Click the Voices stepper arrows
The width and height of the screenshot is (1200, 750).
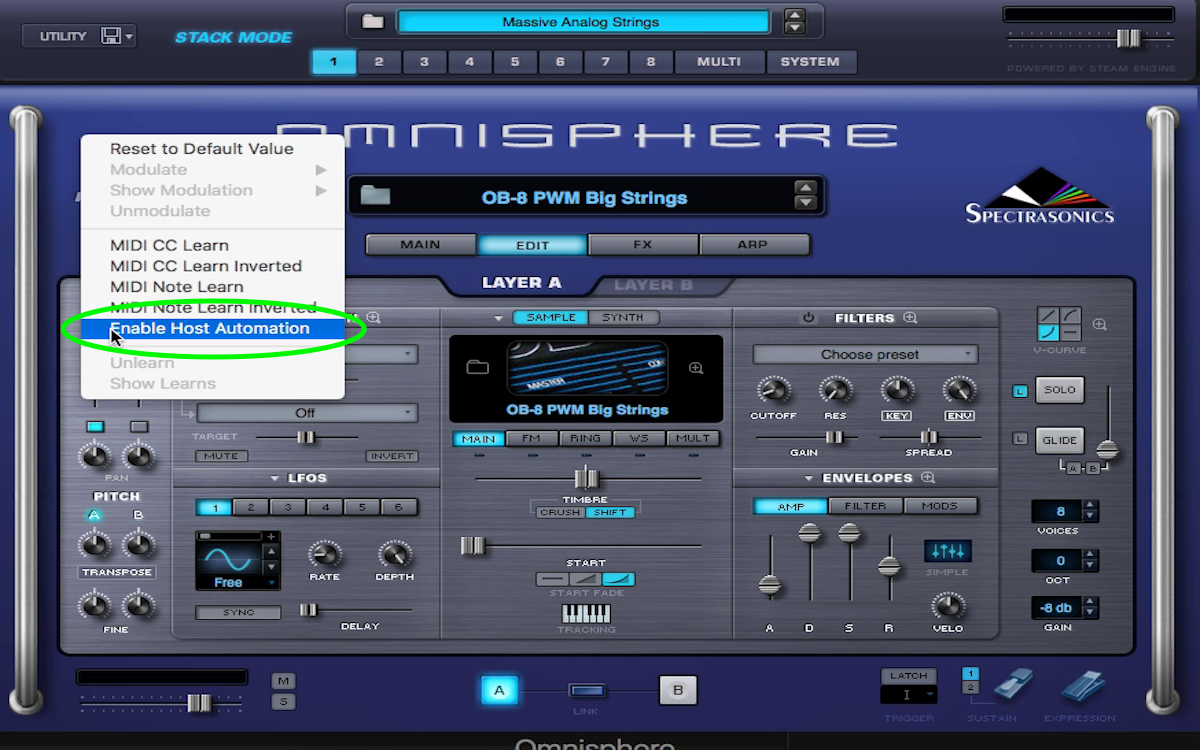tap(1090, 511)
